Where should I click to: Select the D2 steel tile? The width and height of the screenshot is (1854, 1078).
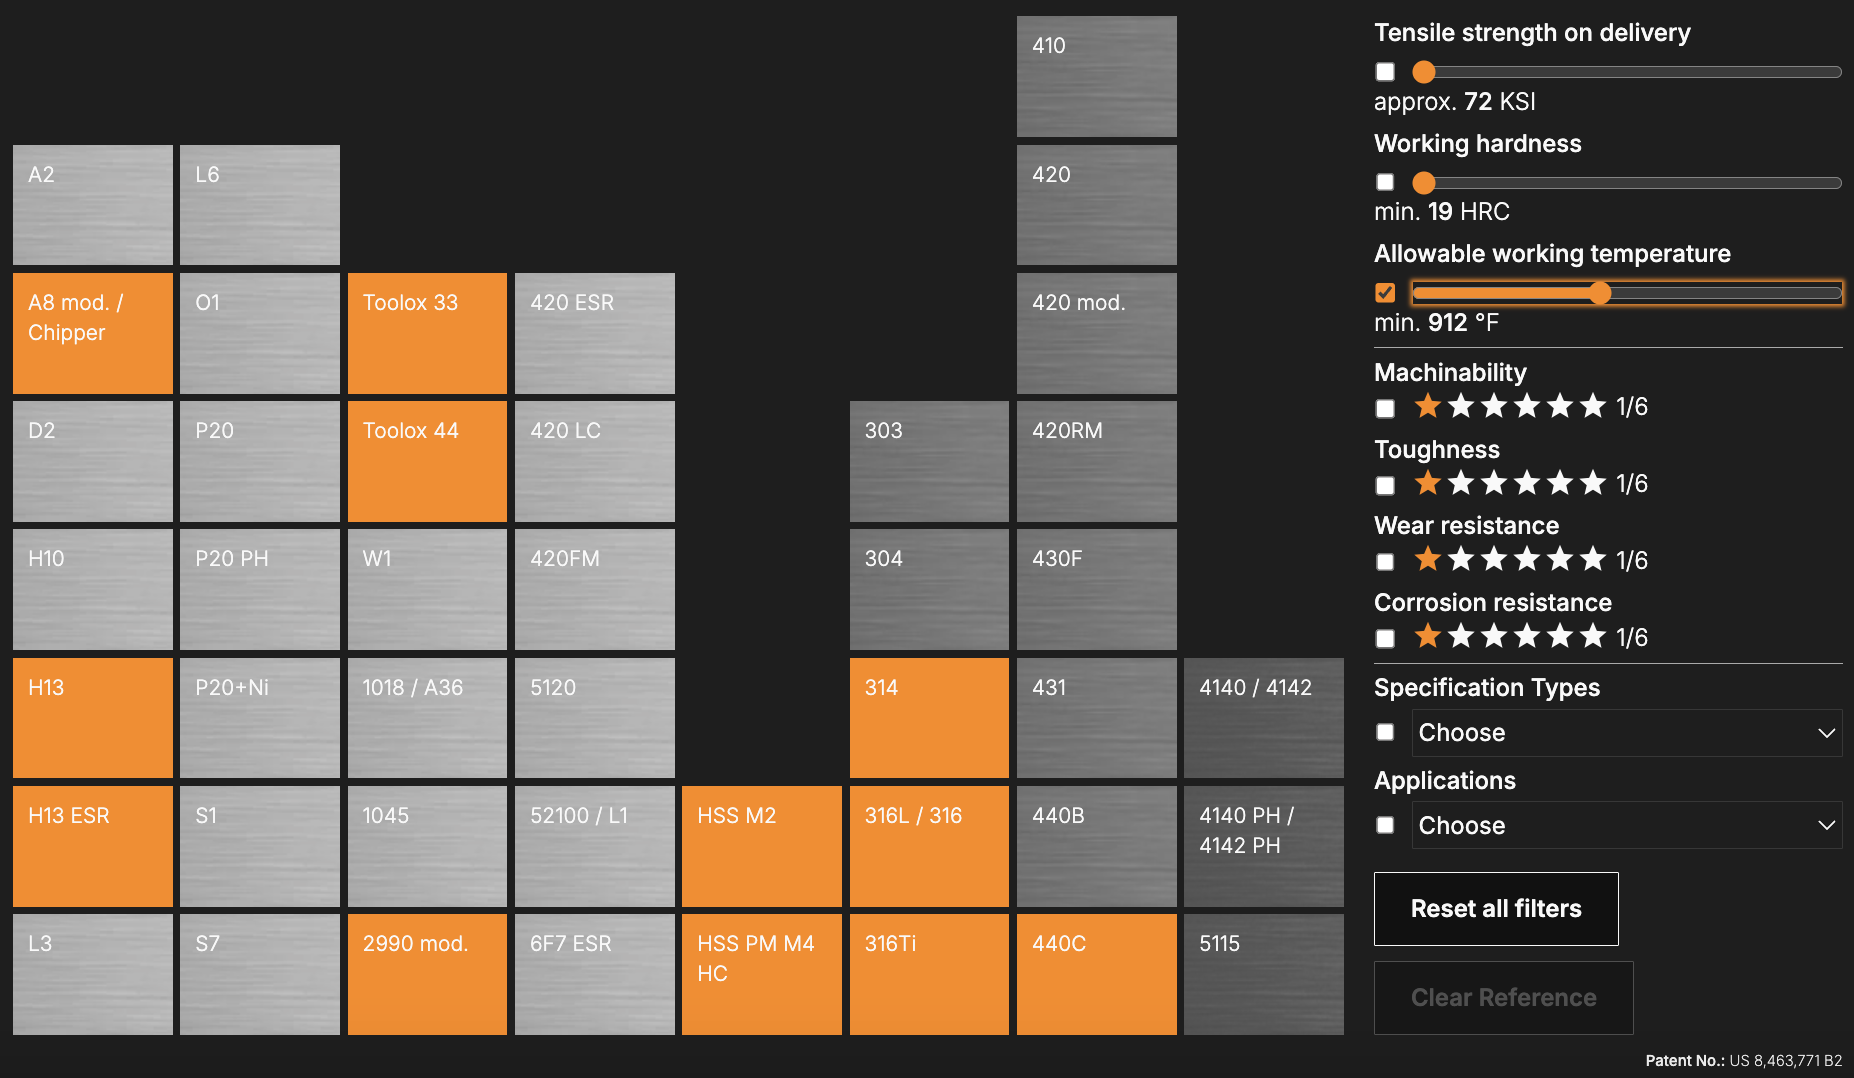coord(93,461)
